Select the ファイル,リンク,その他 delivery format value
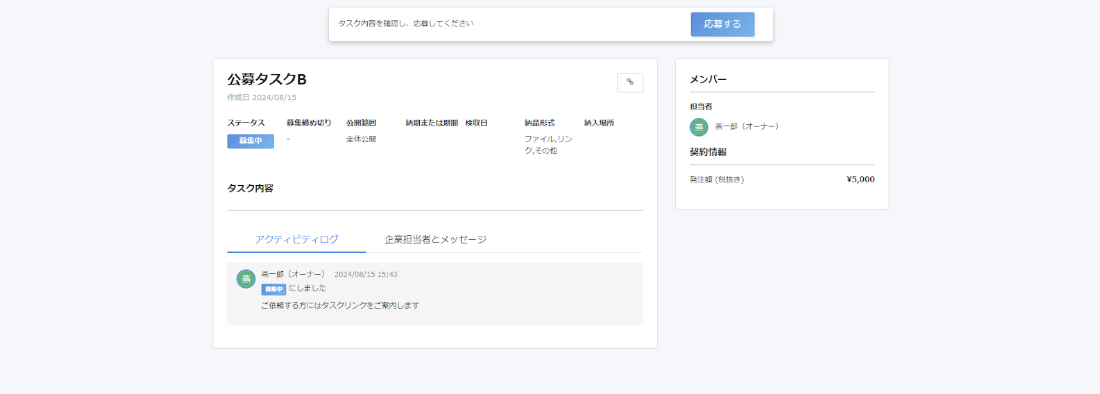 point(549,145)
